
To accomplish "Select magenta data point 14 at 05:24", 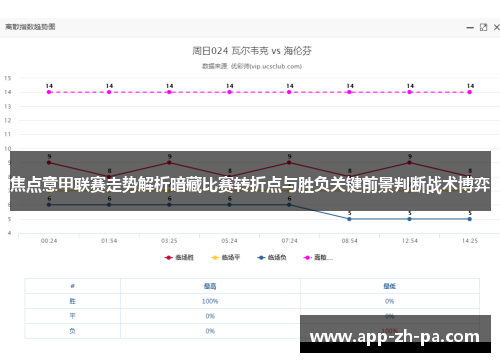I will tap(229, 92).
